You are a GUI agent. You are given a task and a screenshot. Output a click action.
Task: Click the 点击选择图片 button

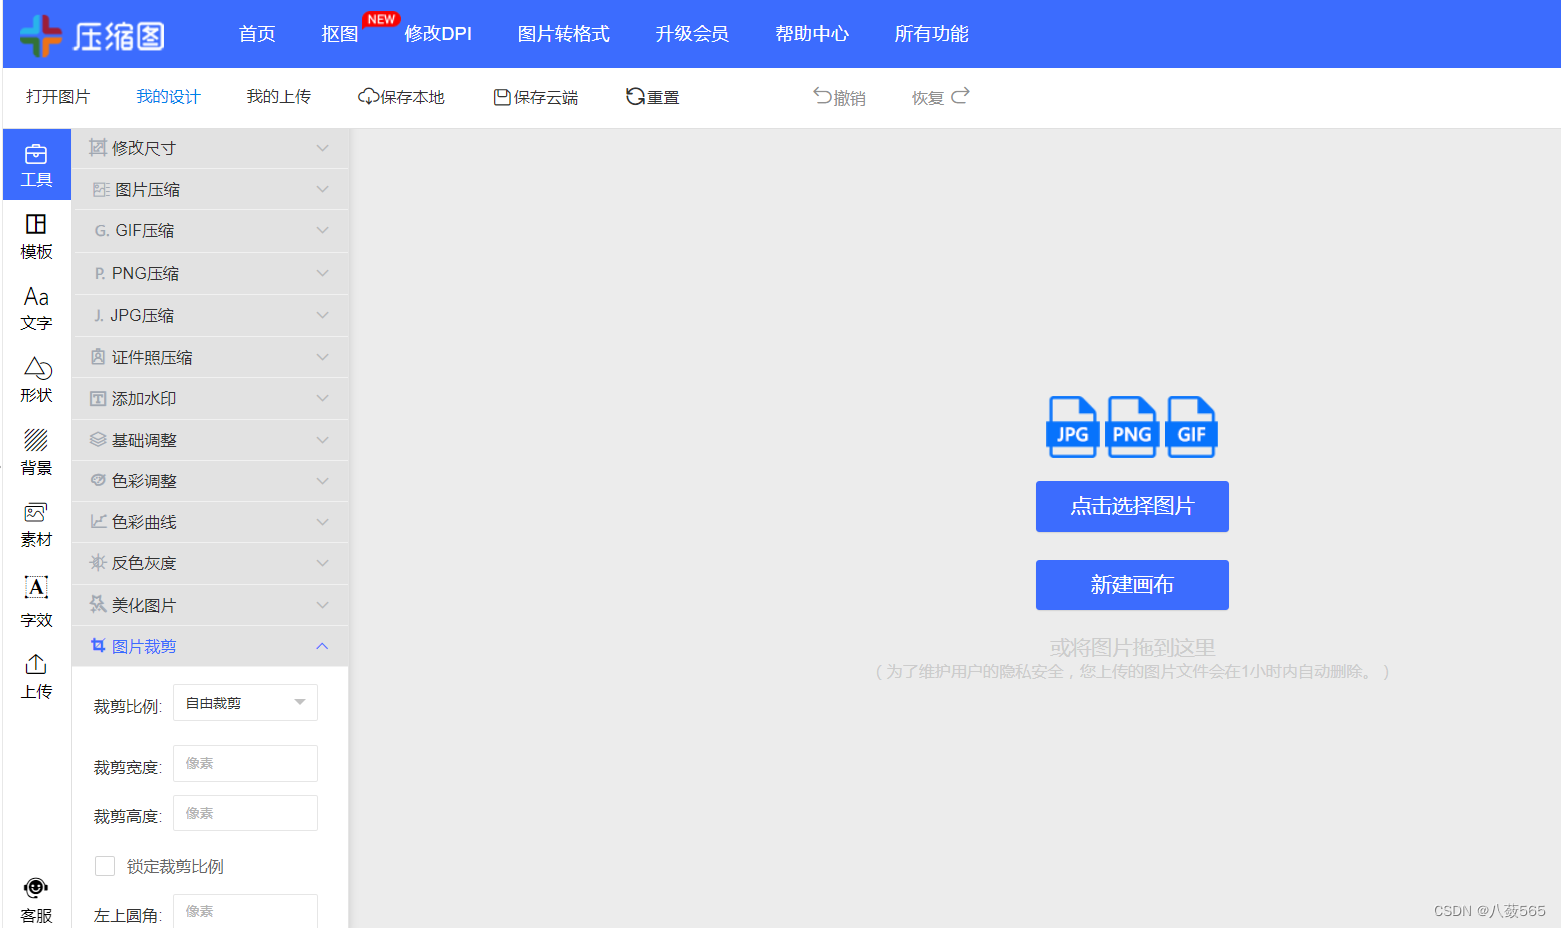point(1132,506)
